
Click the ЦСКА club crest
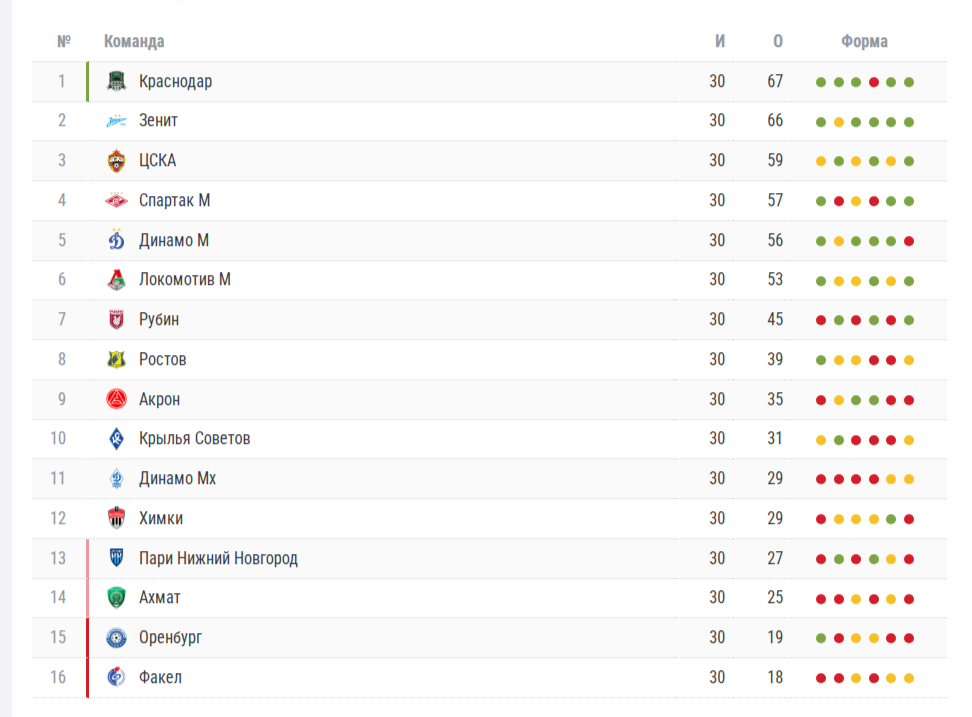click(117, 161)
